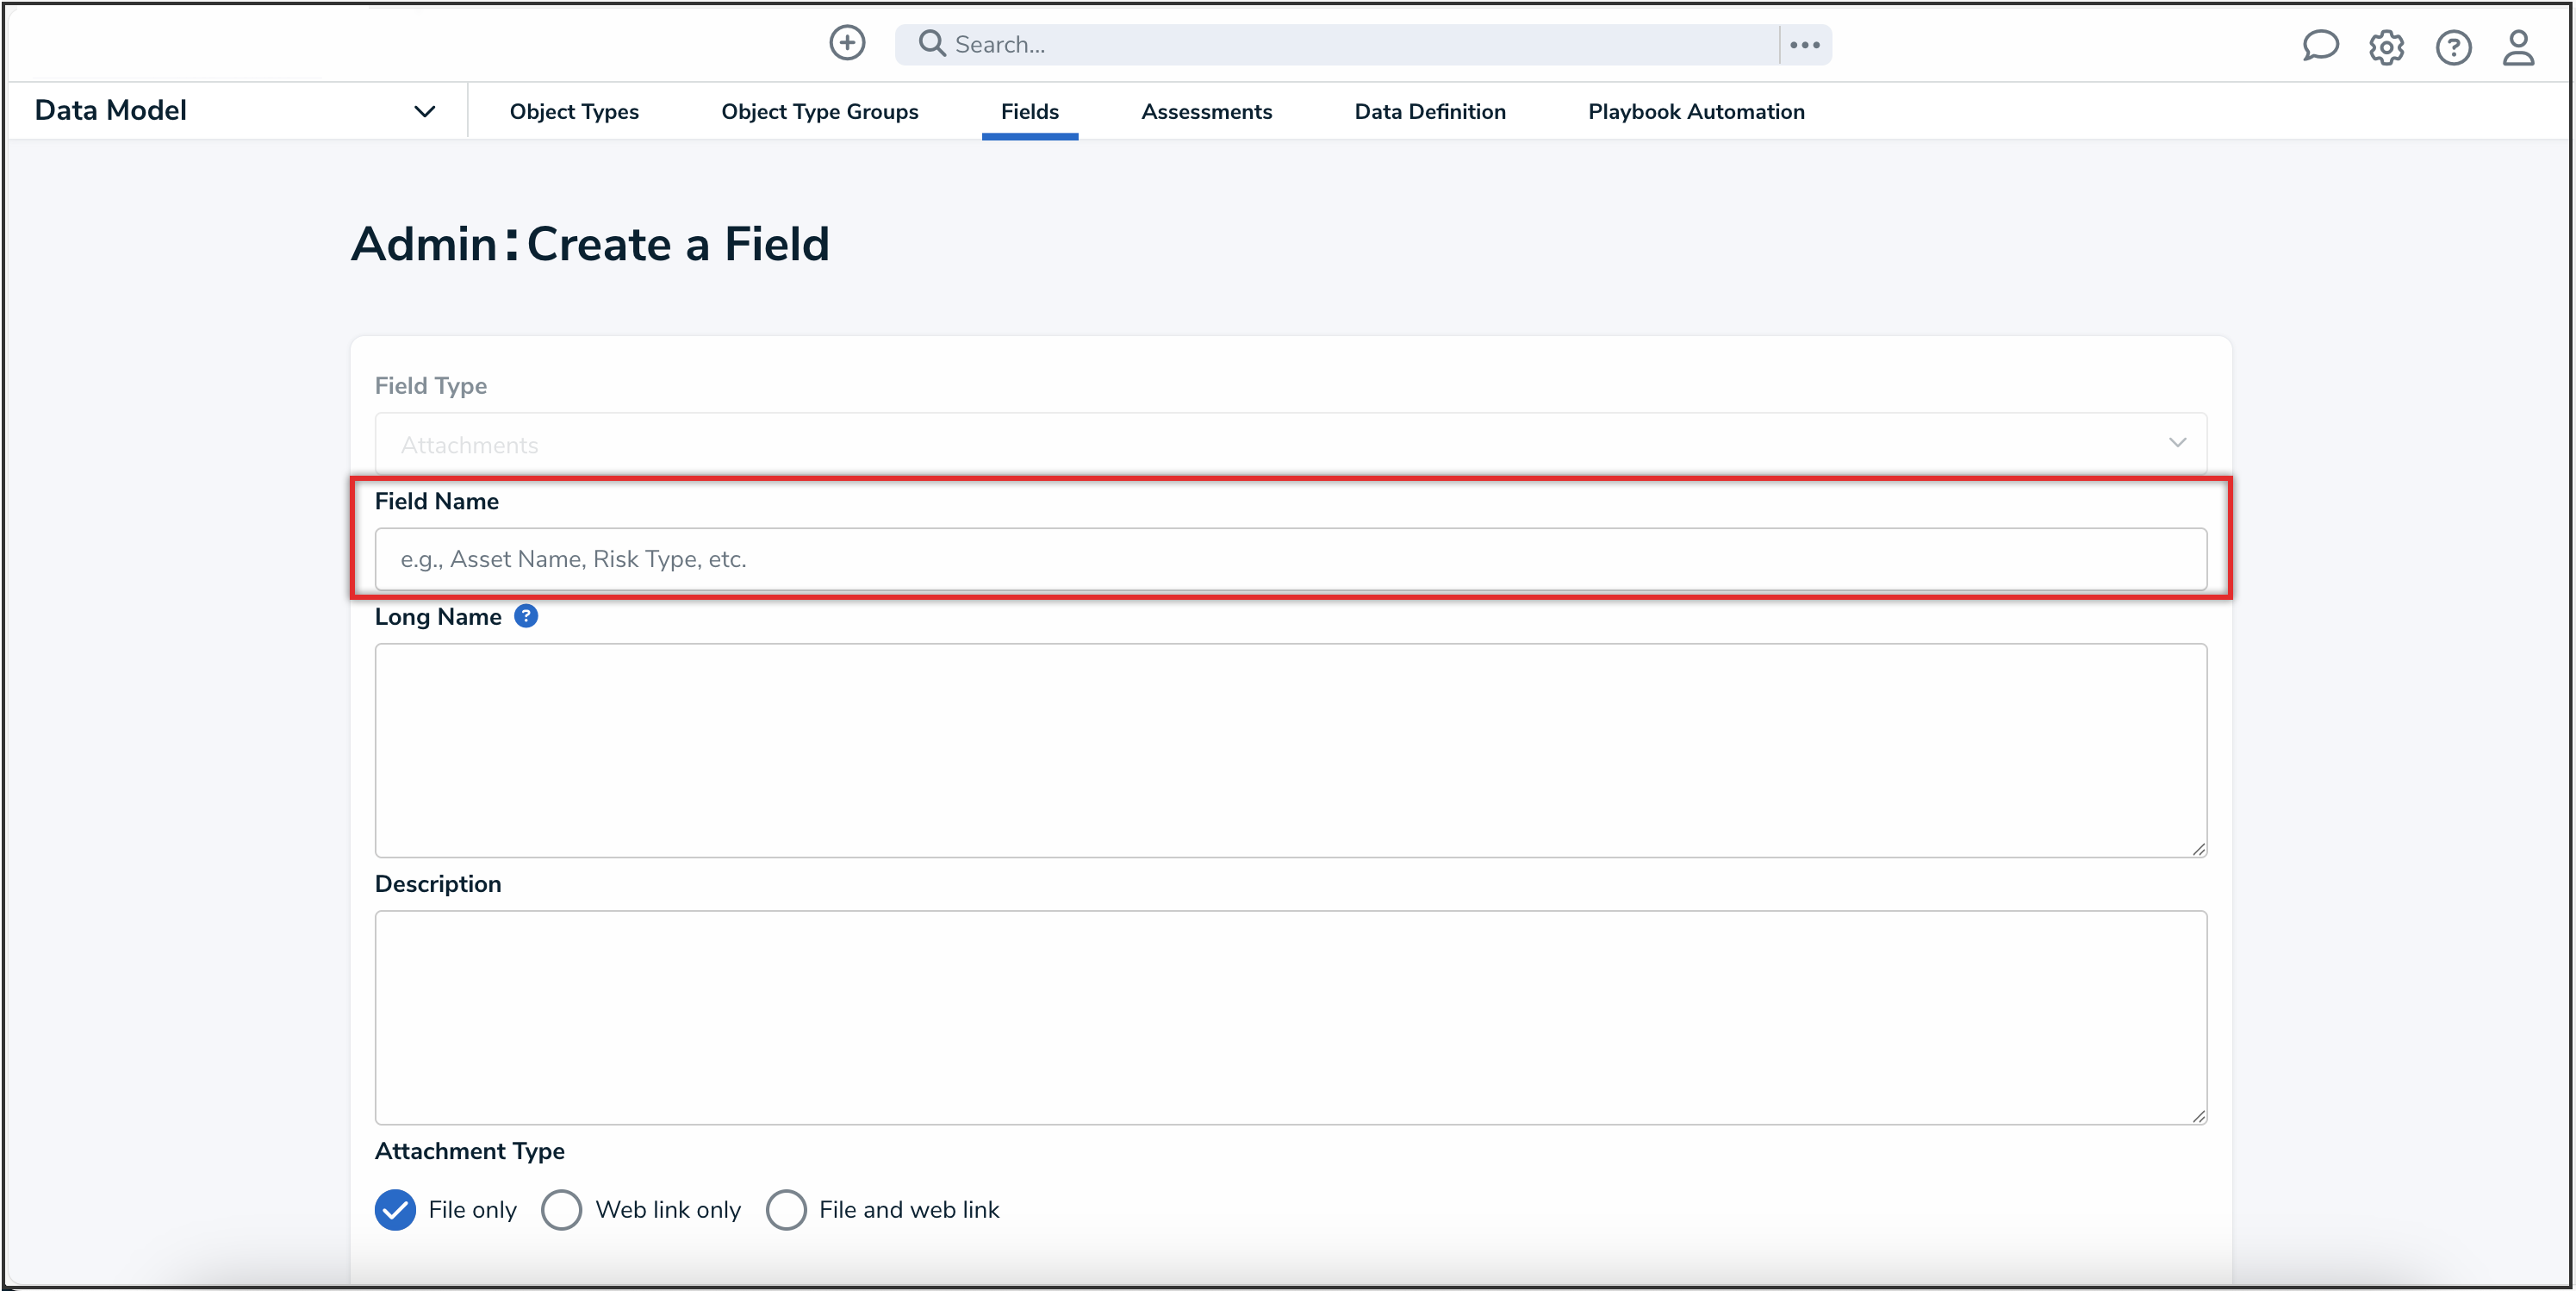This screenshot has width=2576, height=1291.
Task: Open the settings gear icon
Action: pyautogui.click(x=2387, y=47)
